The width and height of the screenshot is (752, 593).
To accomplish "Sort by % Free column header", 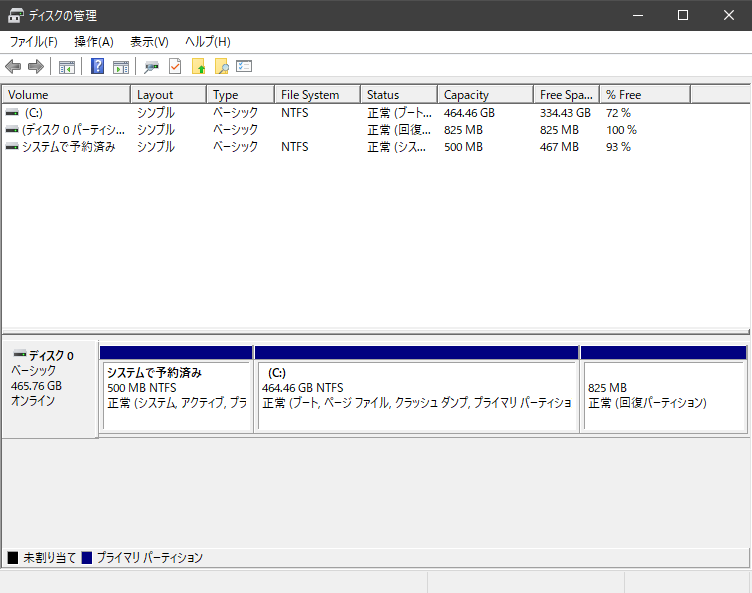I will [645, 95].
